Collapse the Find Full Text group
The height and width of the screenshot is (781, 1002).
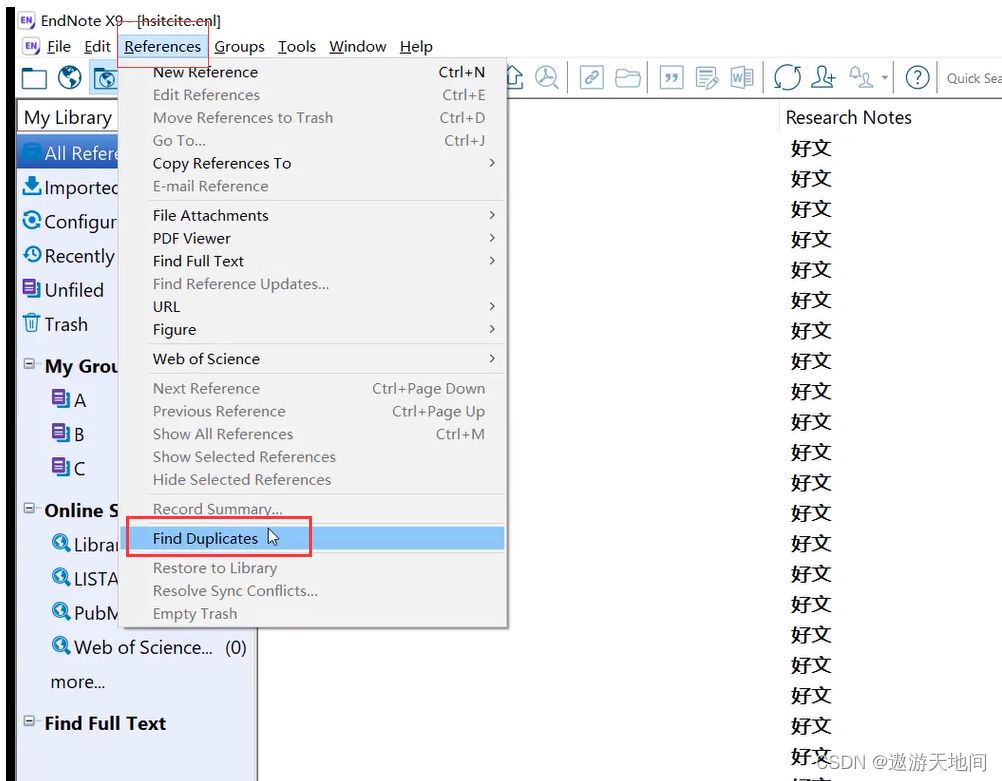pyautogui.click(x=29, y=721)
